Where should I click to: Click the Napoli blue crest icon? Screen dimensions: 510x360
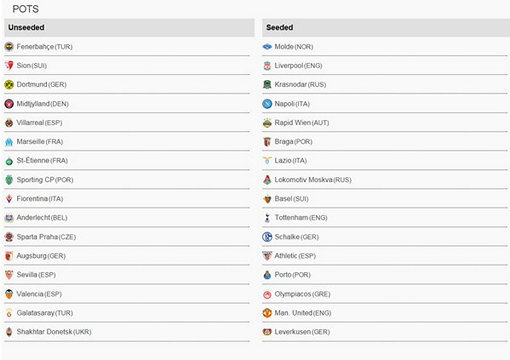click(x=267, y=104)
